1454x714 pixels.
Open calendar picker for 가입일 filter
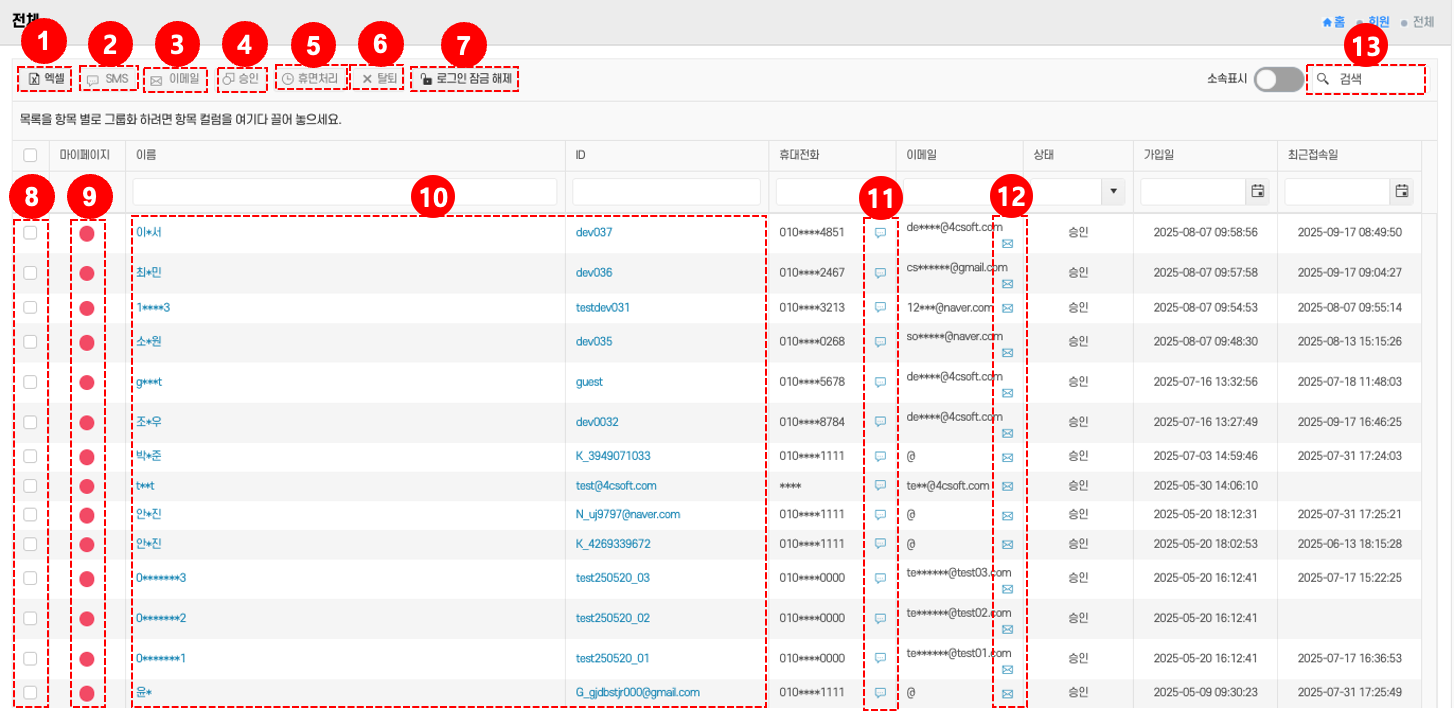tap(1258, 191)
